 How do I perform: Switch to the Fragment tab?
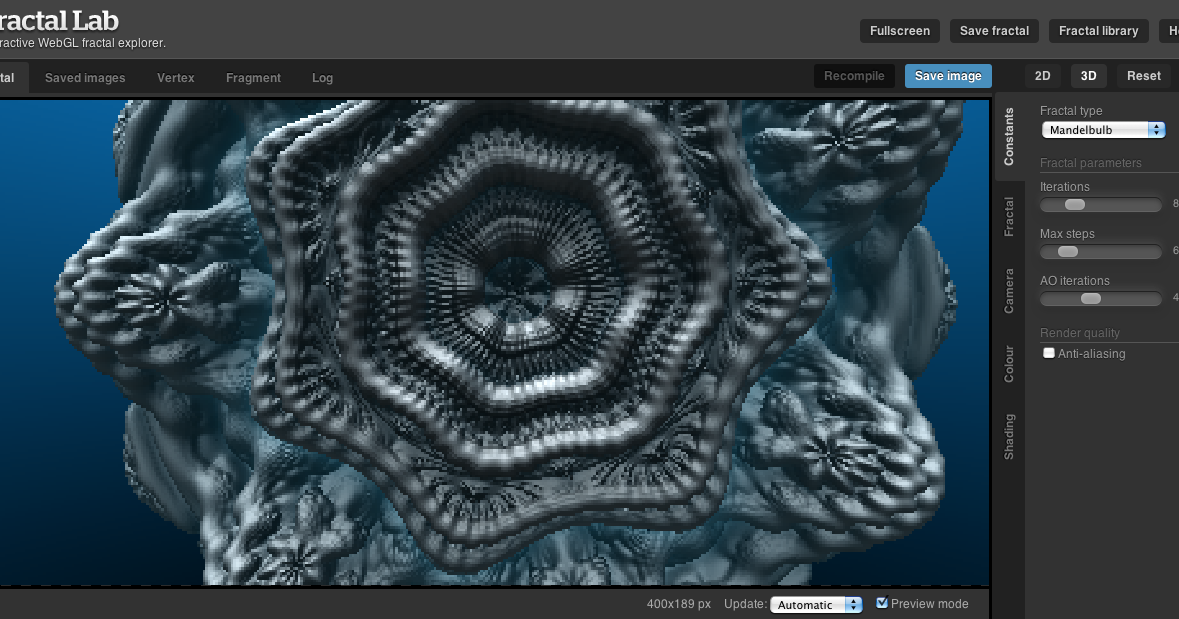pos(253,78)
